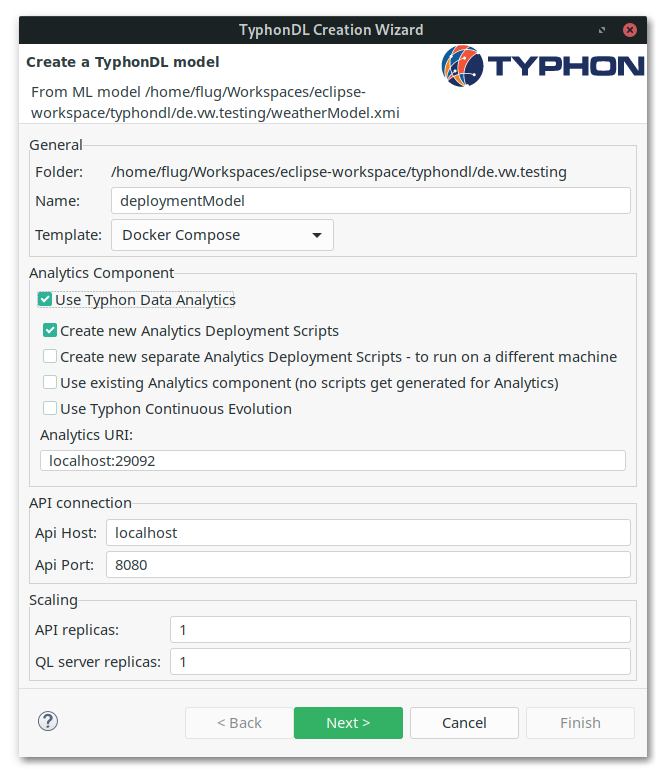The image size is (670, 783).
Task: Click the 'Scaling' group title
Action: tap(53, 600)
